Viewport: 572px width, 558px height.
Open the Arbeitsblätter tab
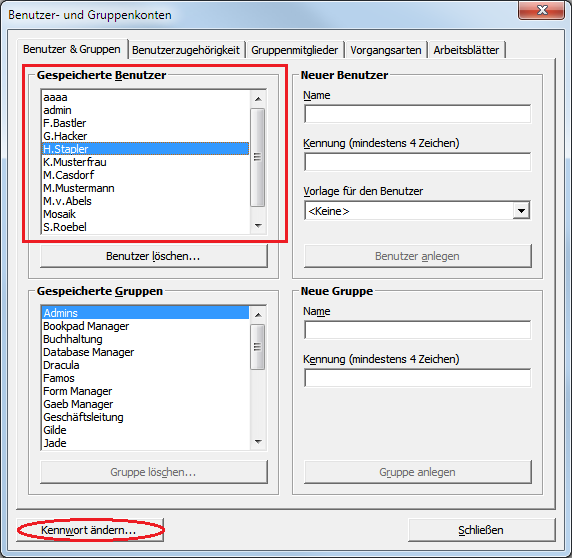click(x=466, y=50)
